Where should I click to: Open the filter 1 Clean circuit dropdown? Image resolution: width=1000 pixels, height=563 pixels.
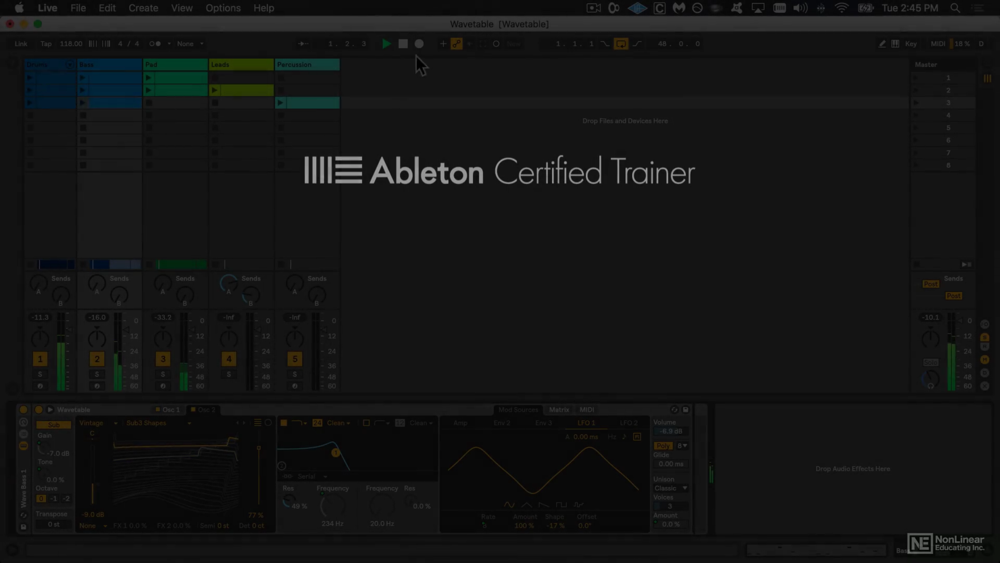coord(339,423)
